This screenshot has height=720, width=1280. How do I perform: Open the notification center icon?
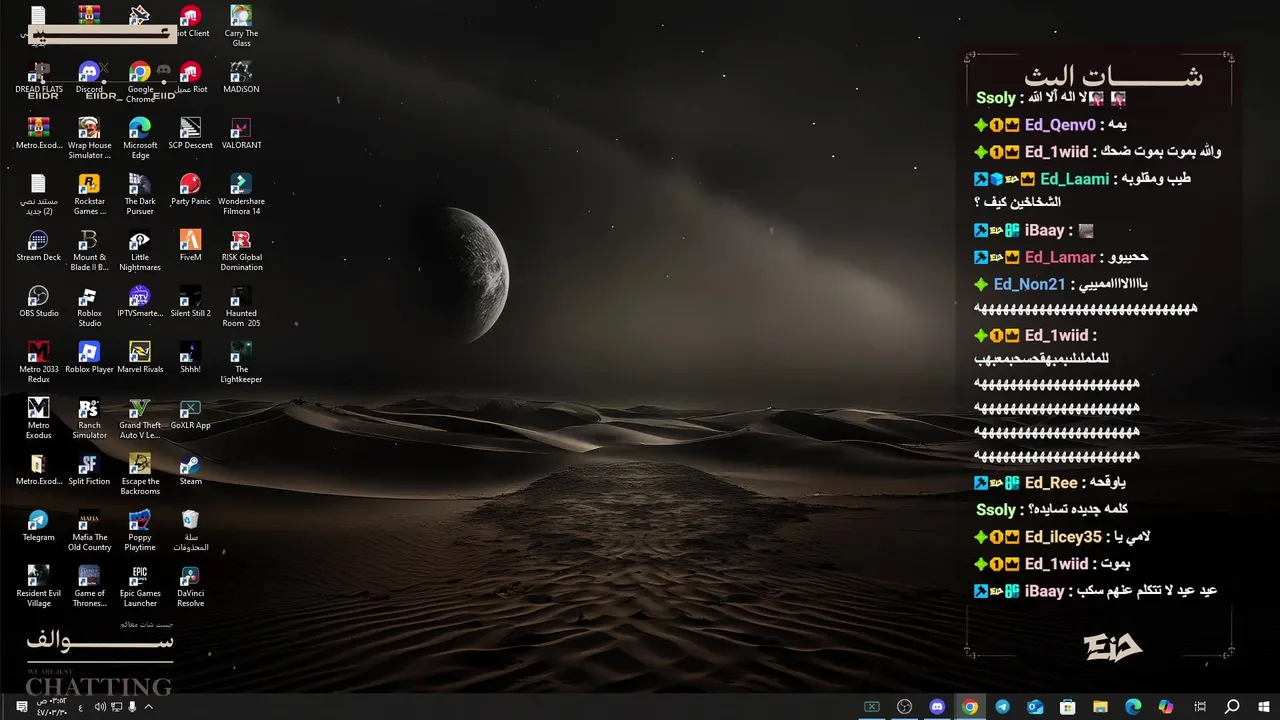pos(22,707)
